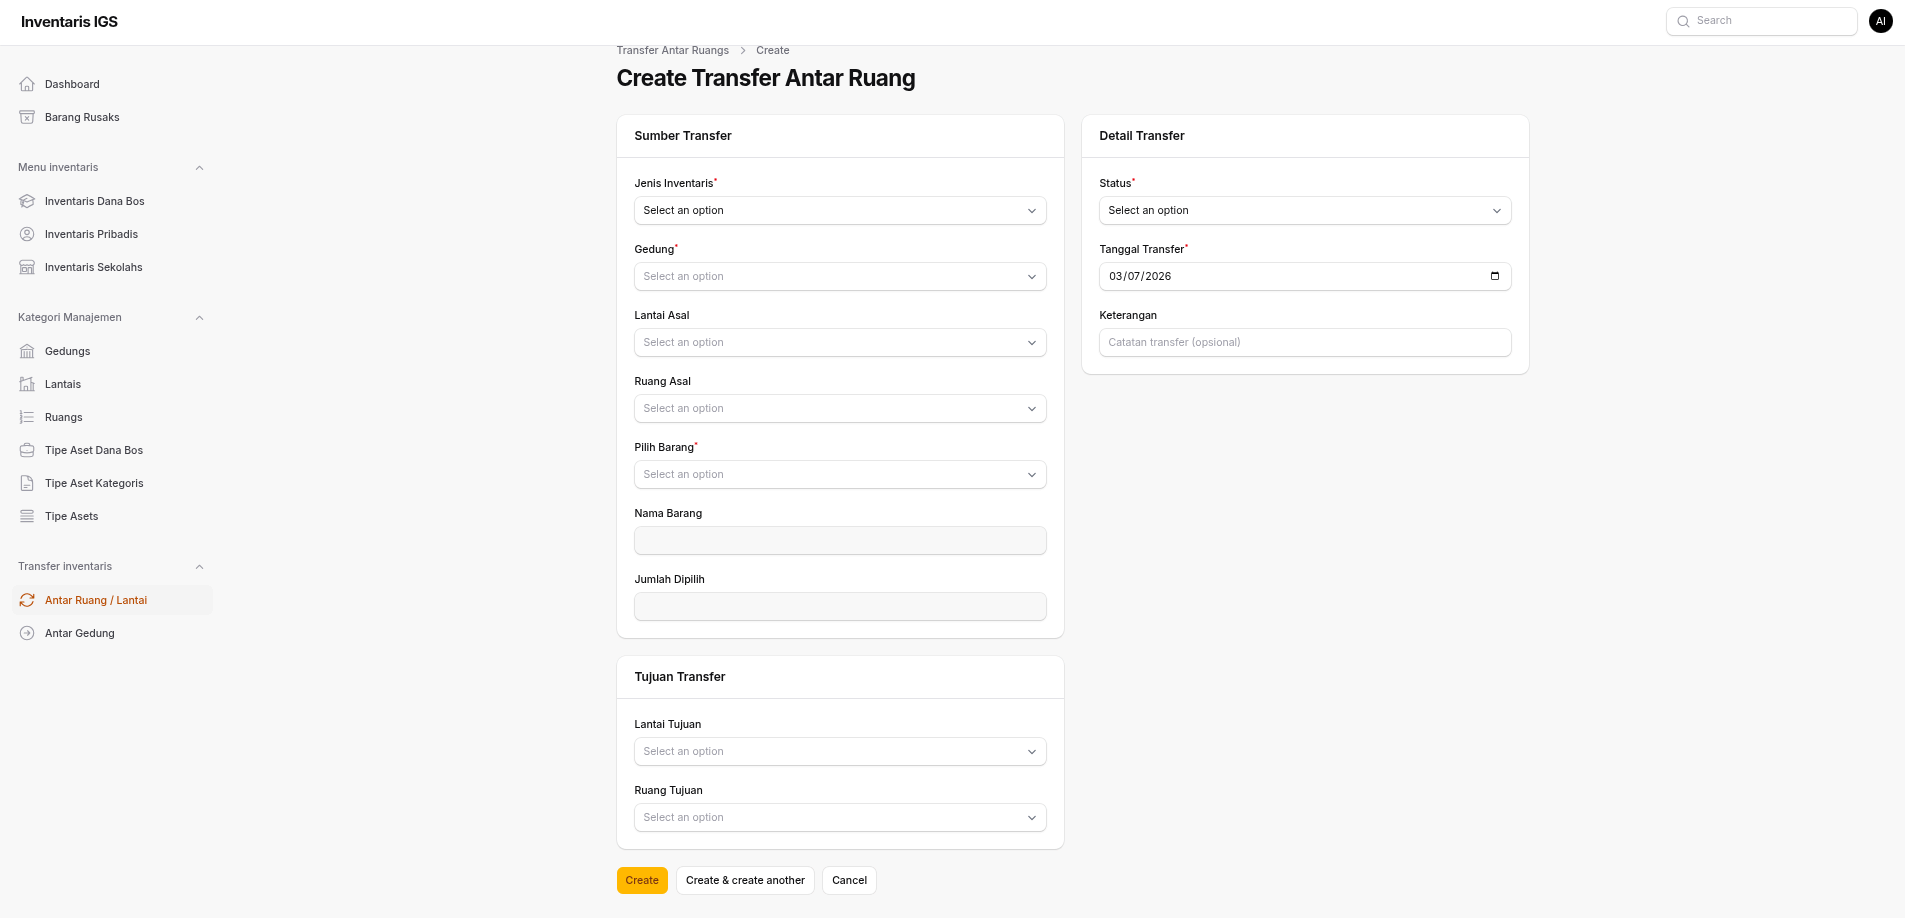Click the Antar Gedung arrow-circle icon

(27, 633)
